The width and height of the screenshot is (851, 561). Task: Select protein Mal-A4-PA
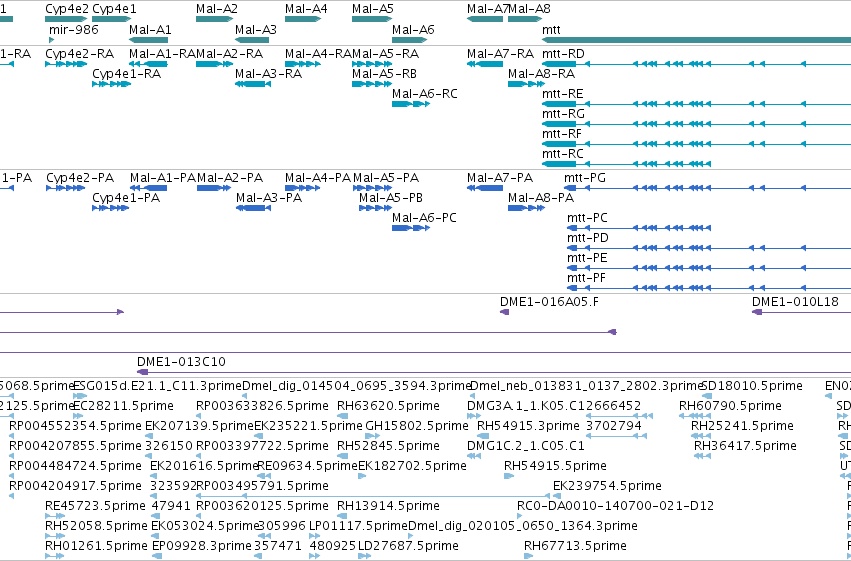pos(302,188)
